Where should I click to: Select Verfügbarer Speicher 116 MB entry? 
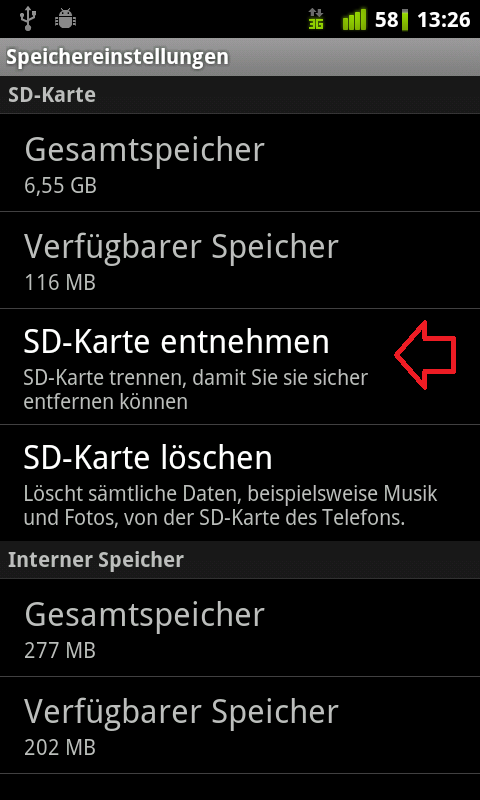[240, 260]
